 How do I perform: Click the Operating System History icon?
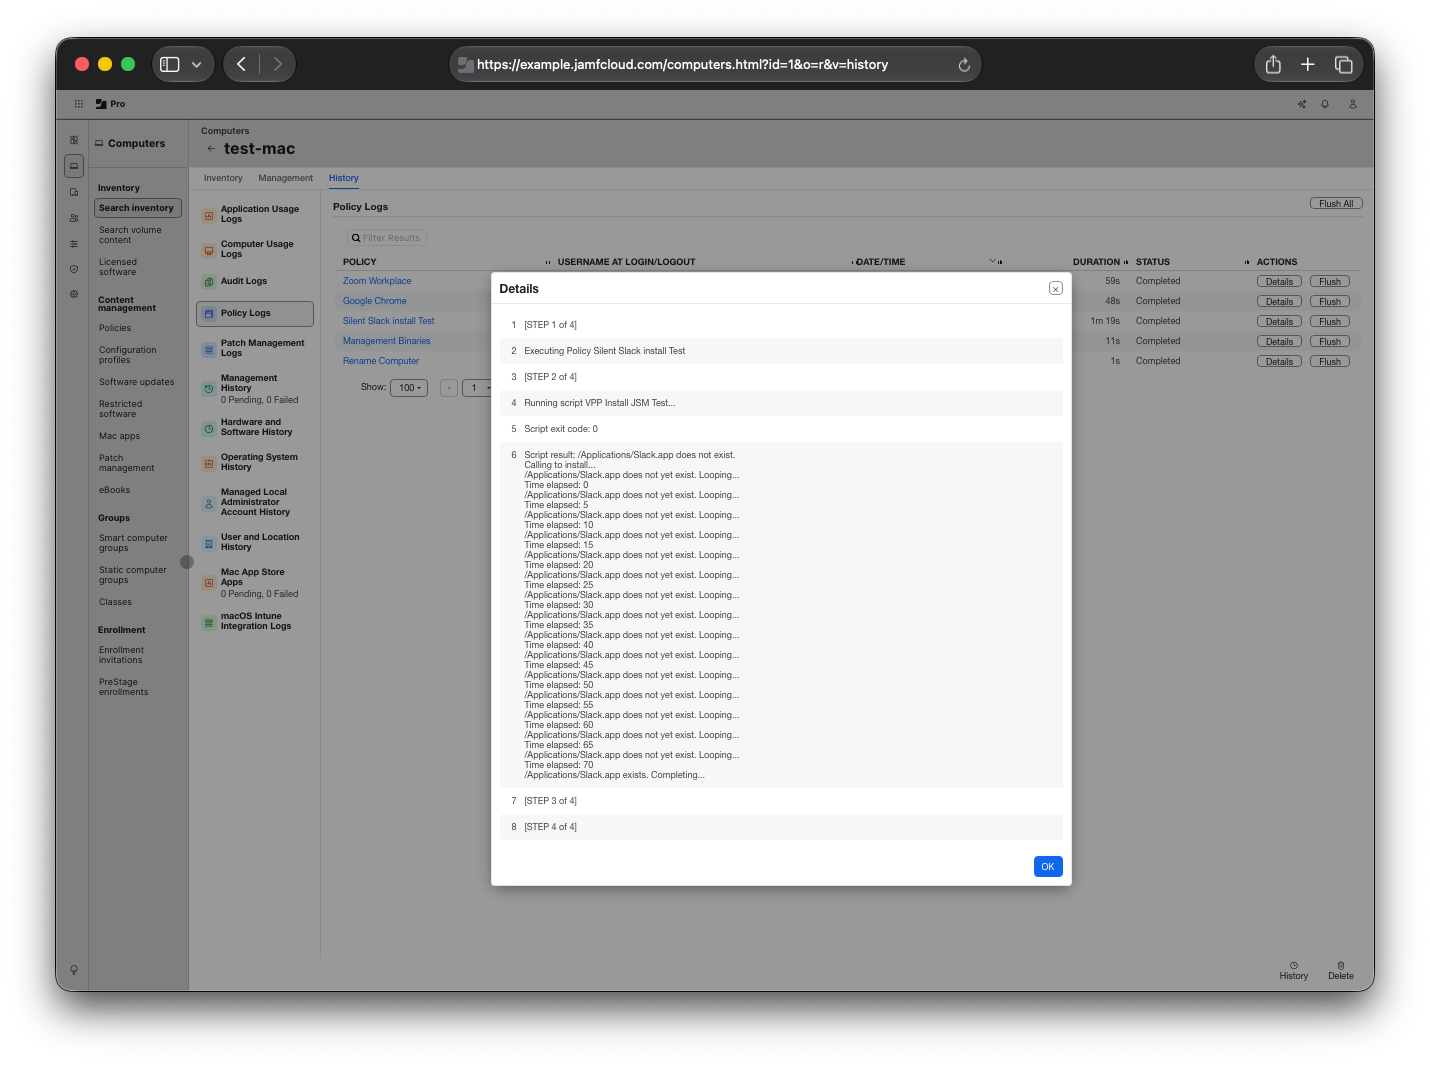pos(209,463)
